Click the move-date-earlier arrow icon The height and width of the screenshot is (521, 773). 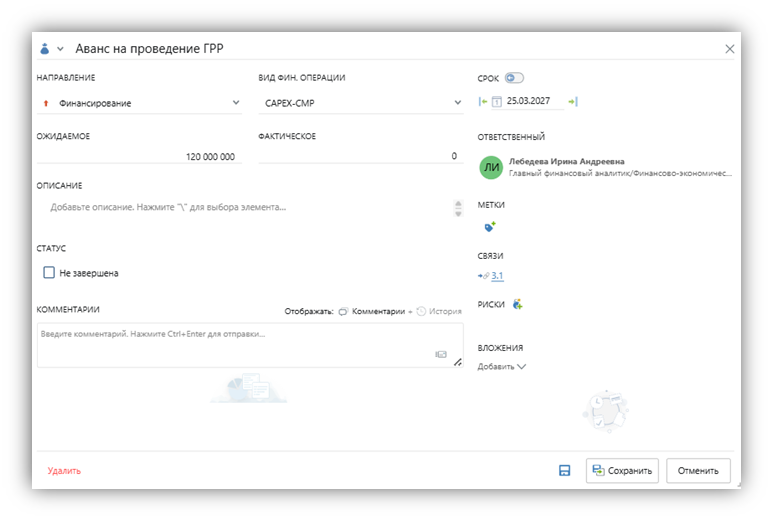click(x=483, y=102)
